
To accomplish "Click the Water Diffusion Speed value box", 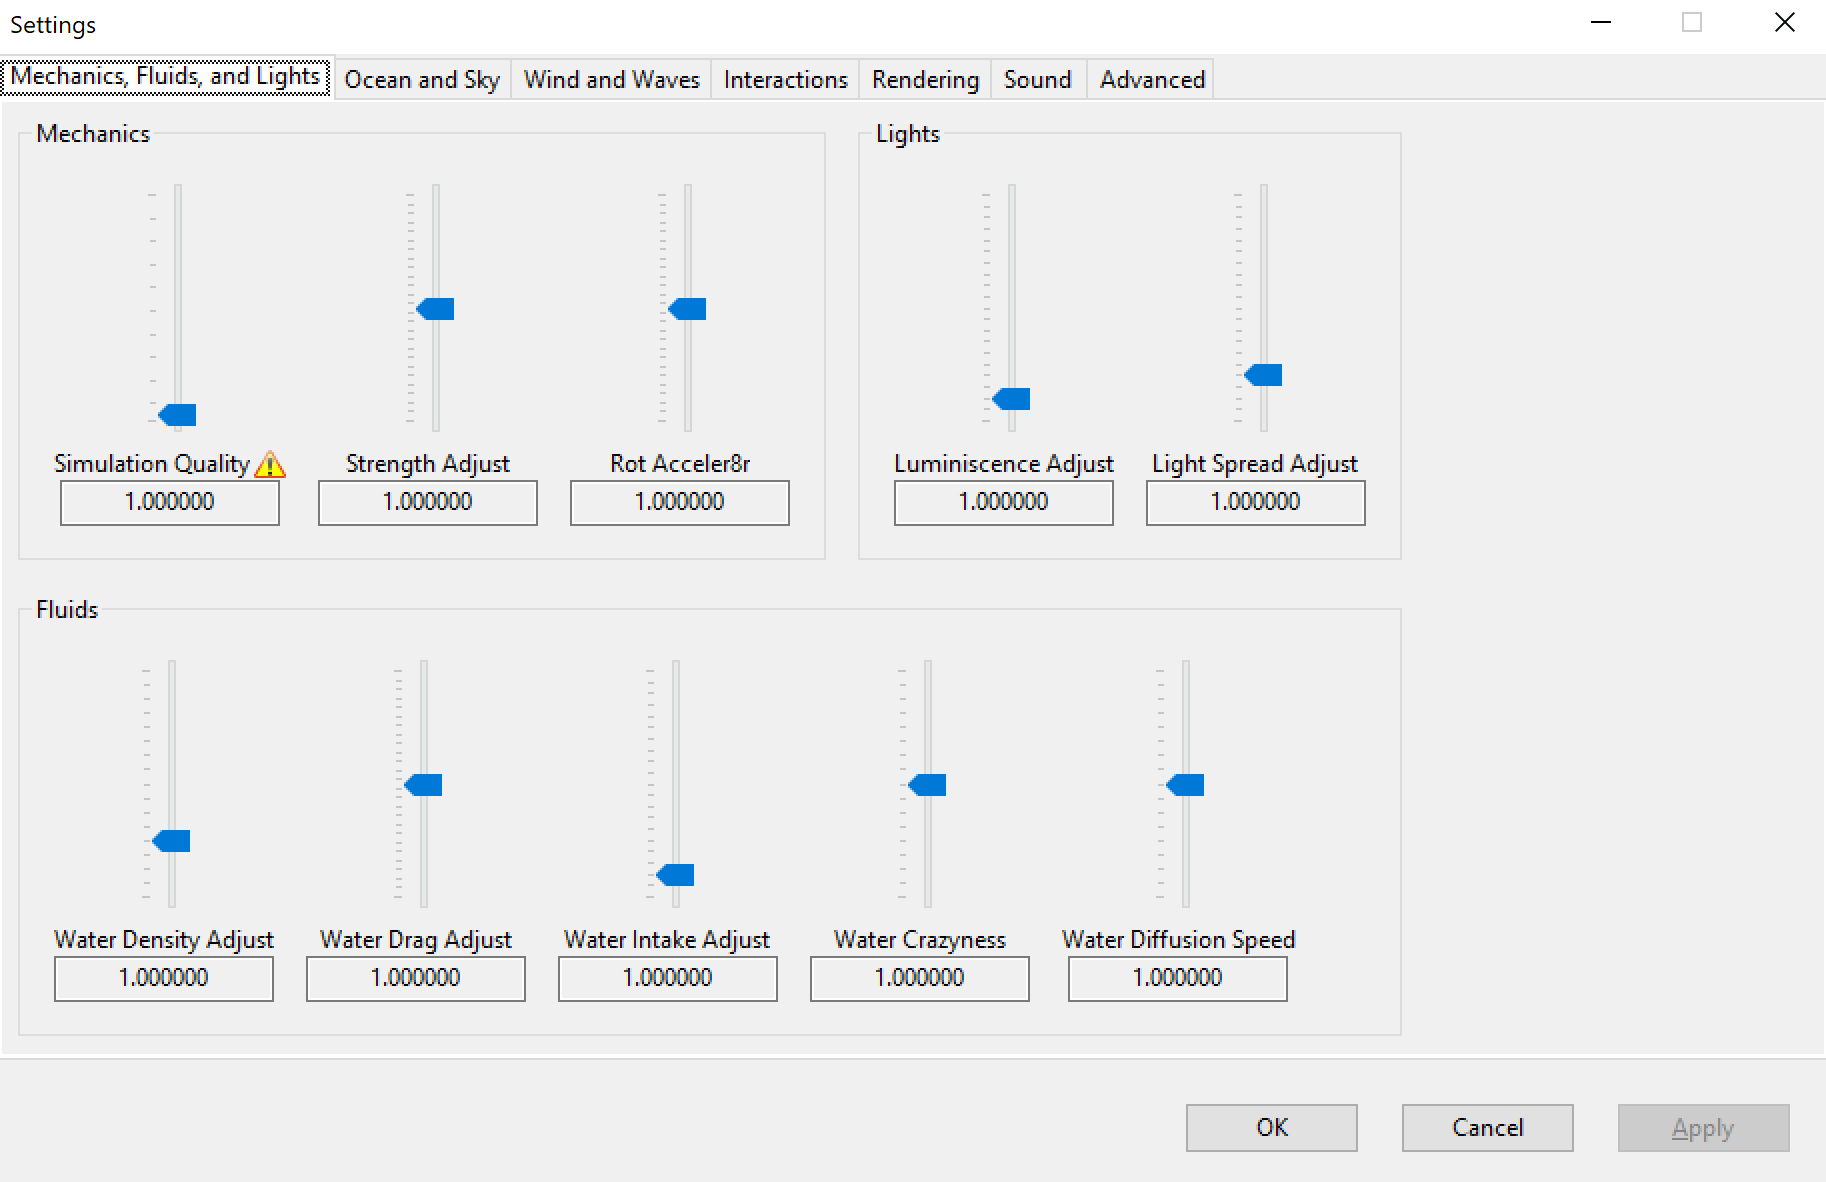I will [1177, 978].
